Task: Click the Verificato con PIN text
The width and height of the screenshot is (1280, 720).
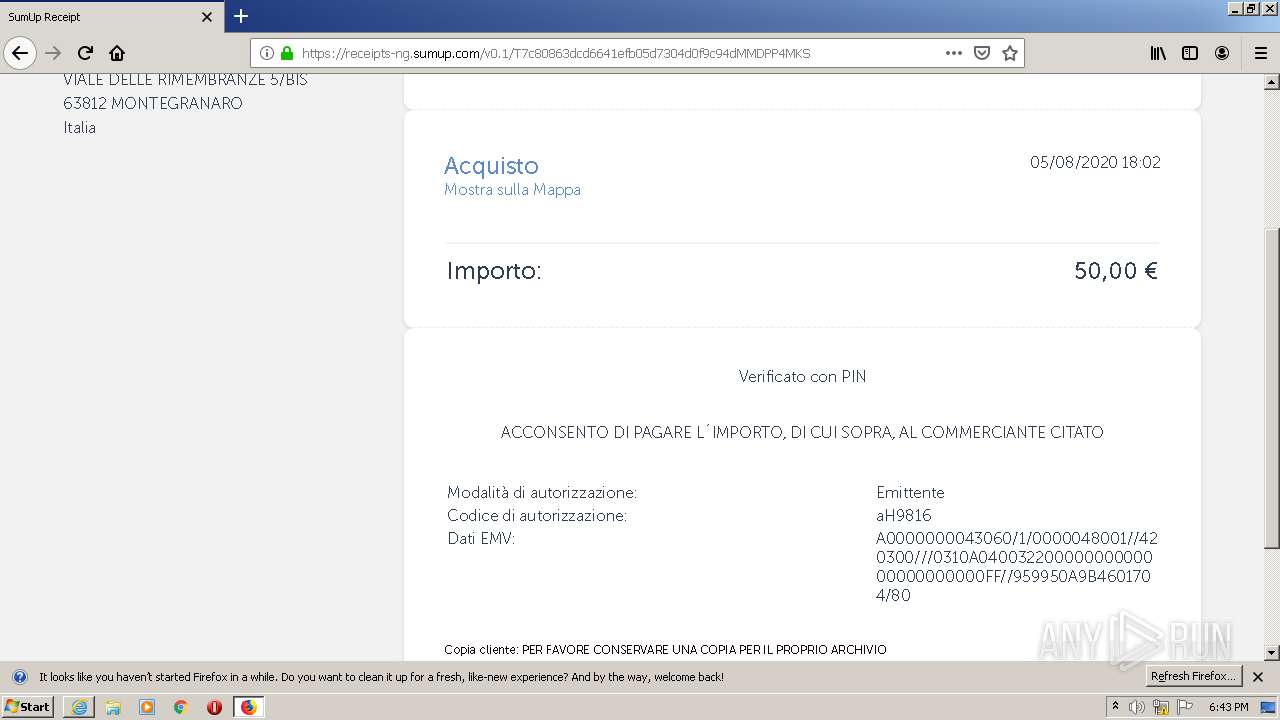Action: click(x=802, y=377)
